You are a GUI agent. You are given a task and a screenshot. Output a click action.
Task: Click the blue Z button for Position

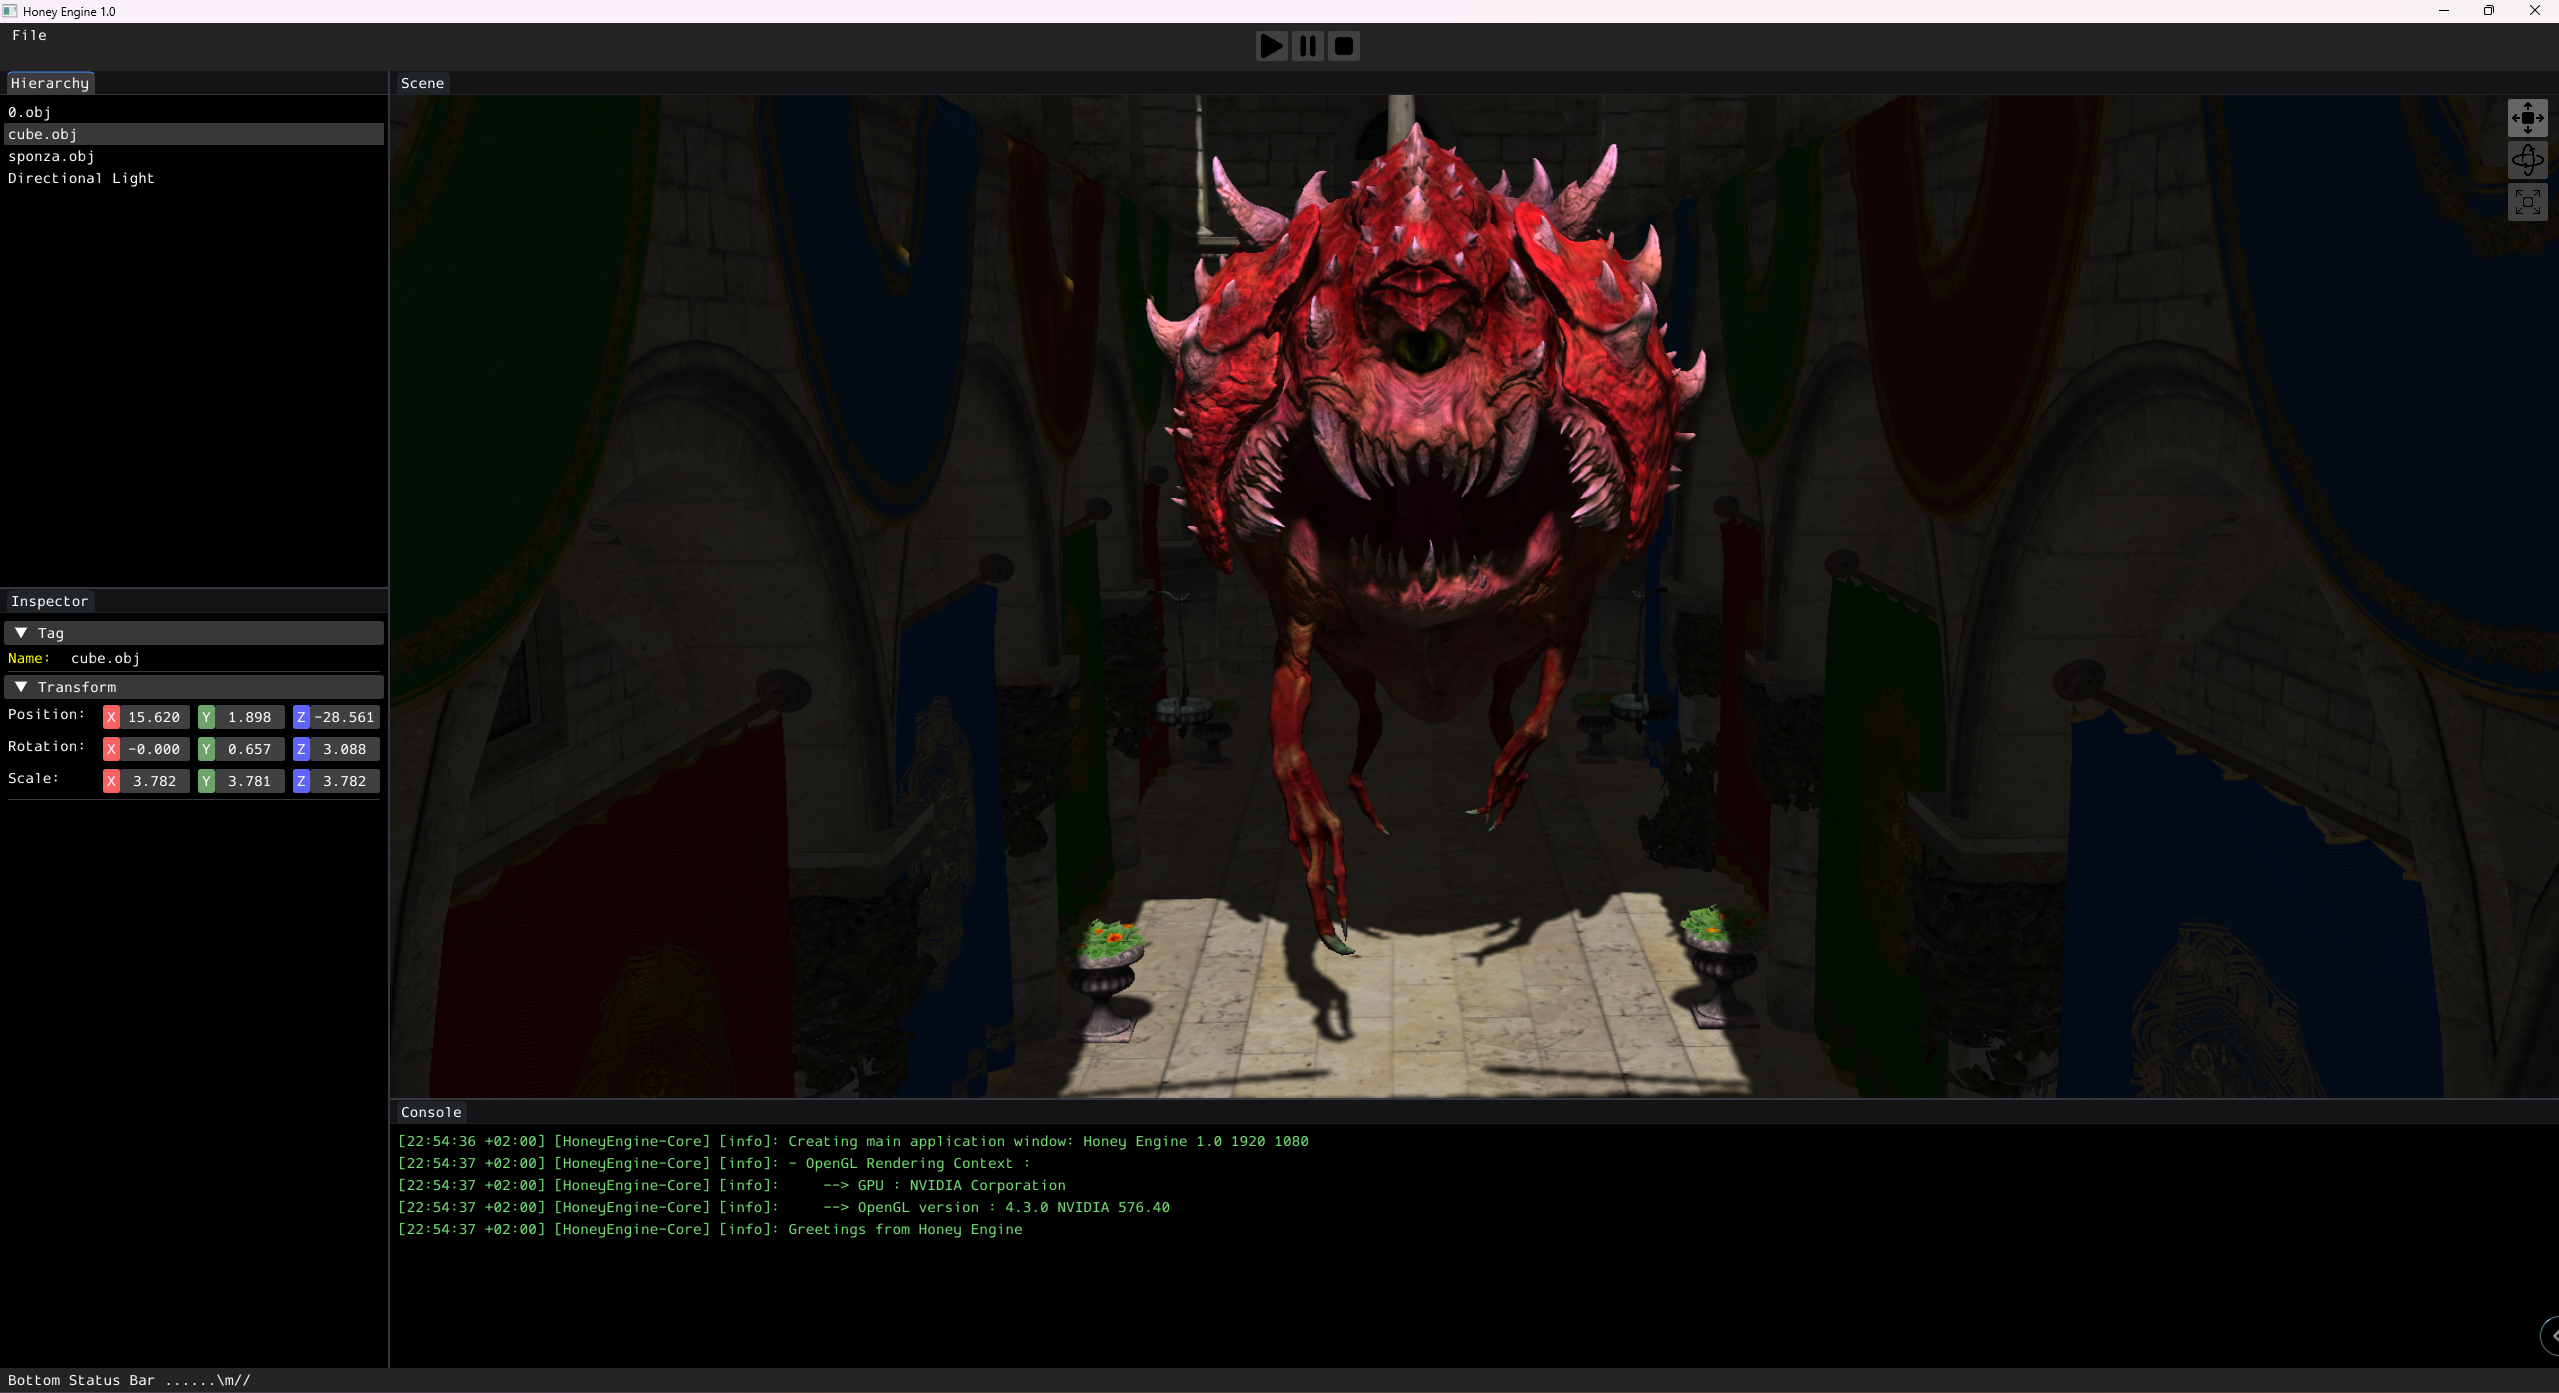pos(301,717)
